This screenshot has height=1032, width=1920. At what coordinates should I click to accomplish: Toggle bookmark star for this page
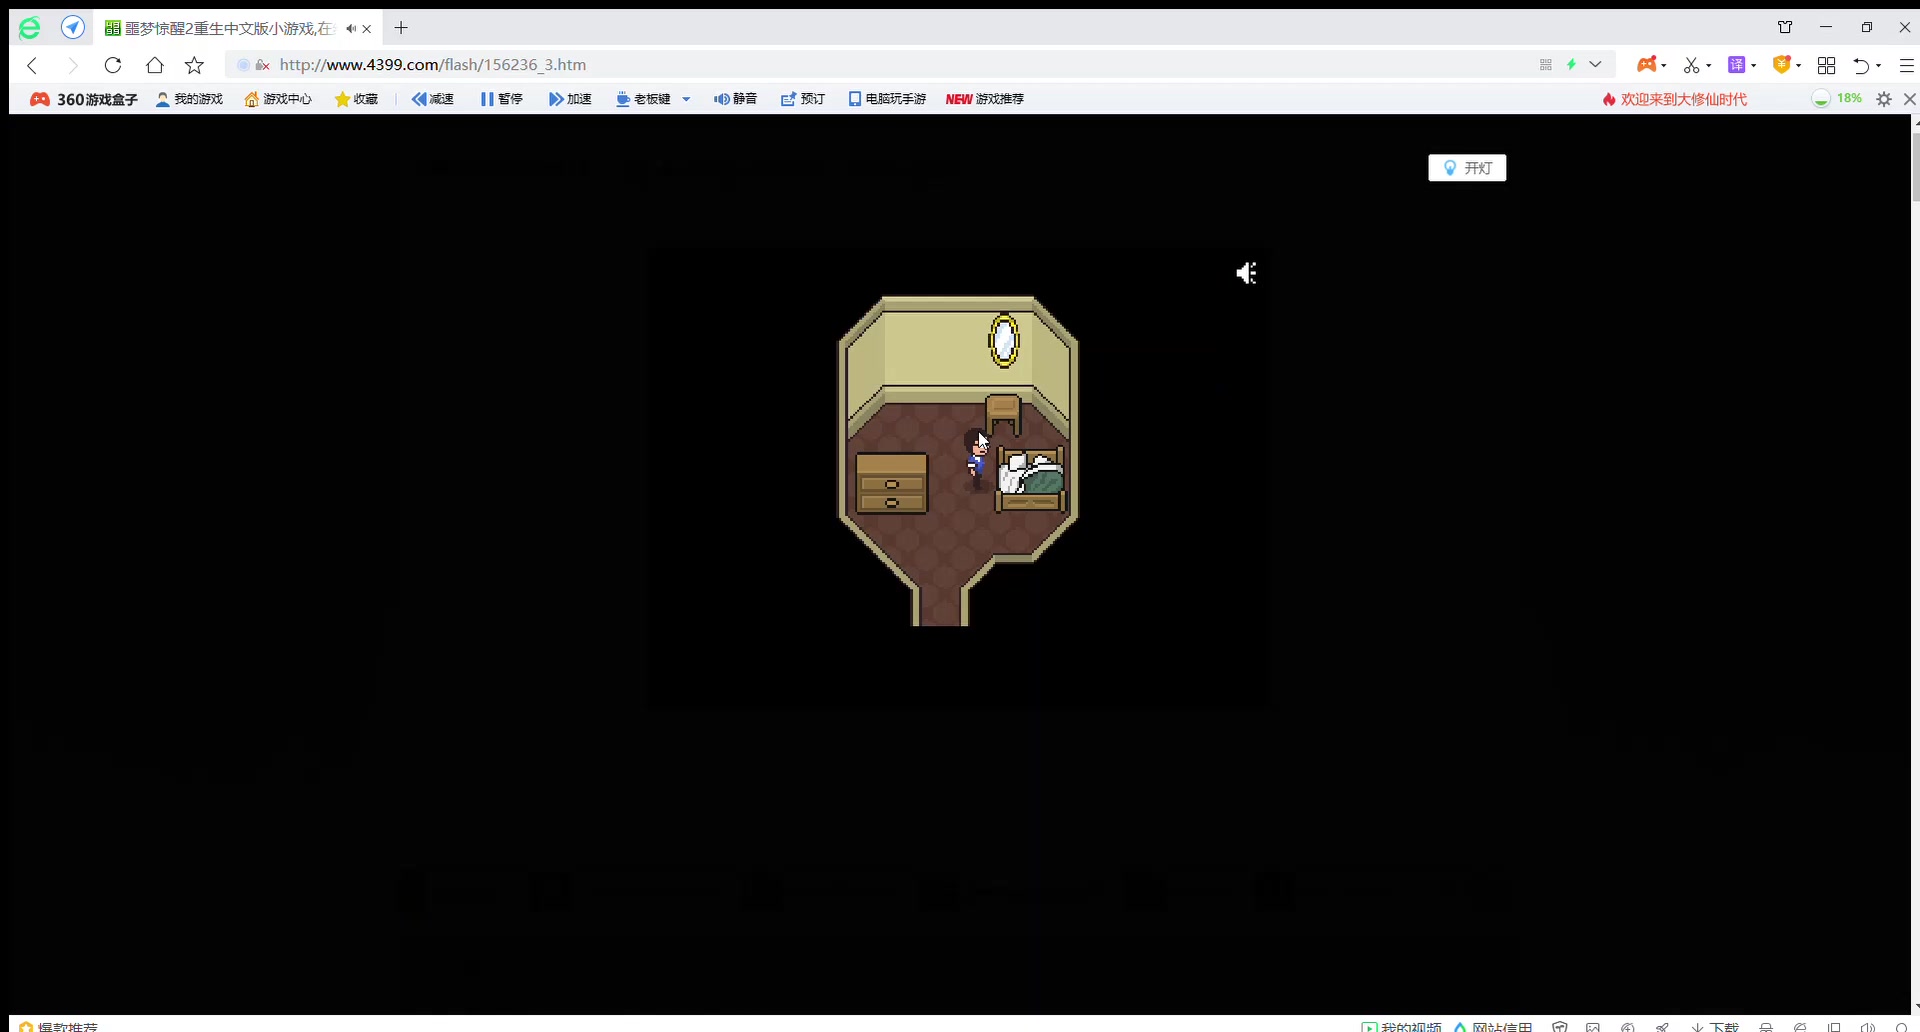click(194, 65)
